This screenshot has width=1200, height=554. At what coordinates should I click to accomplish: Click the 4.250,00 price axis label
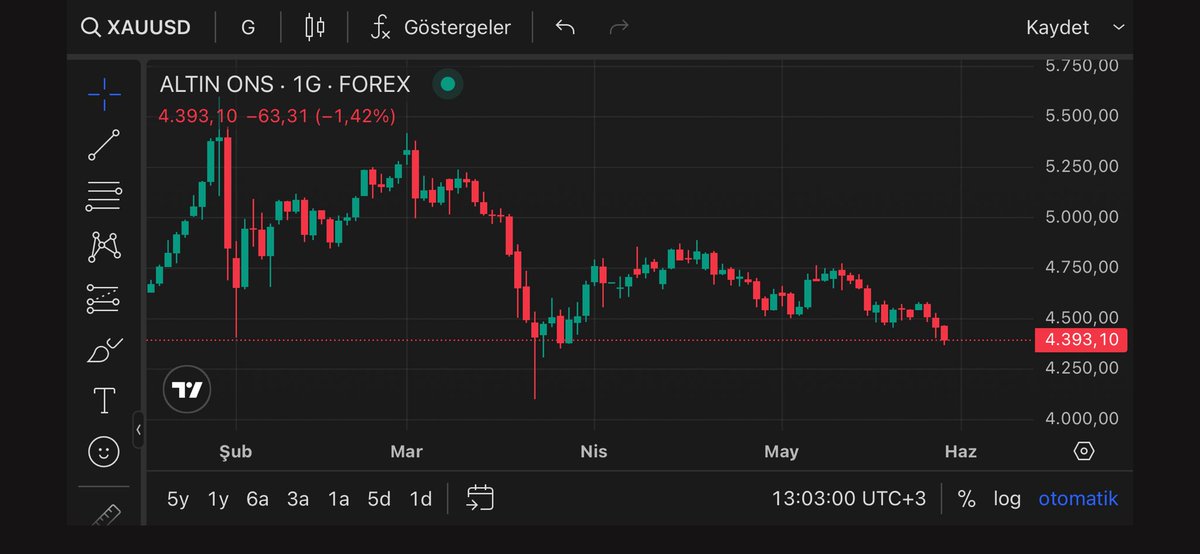(x=1082, y=368)
